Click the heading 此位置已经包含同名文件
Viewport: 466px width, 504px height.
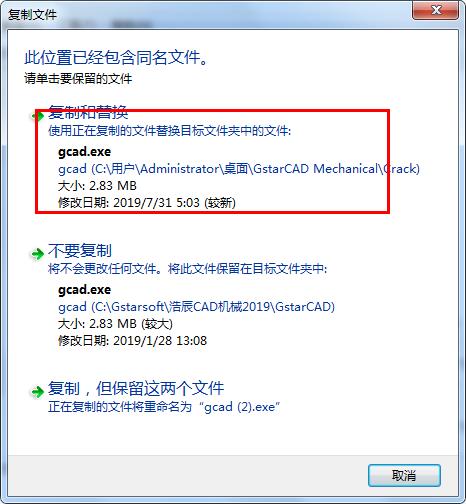click(x=116, y=58)
